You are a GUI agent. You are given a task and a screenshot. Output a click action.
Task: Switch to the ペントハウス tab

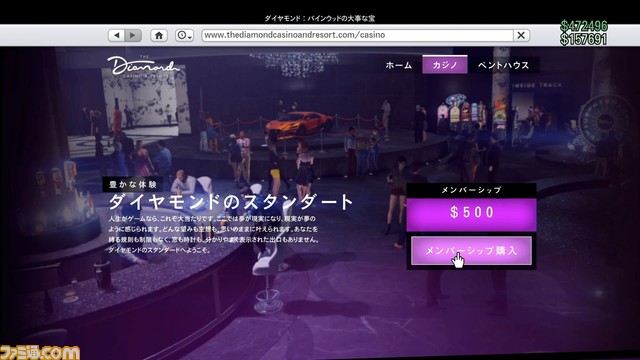click(503, 65)
